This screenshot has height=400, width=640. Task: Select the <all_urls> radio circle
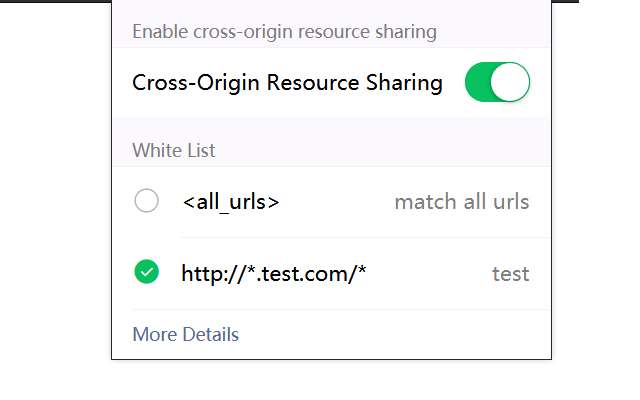147,200
